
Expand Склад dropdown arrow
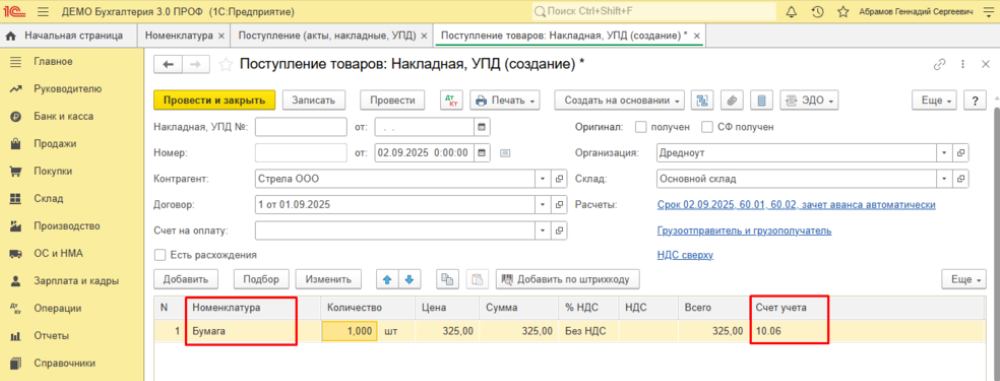(x=945, y=179)
